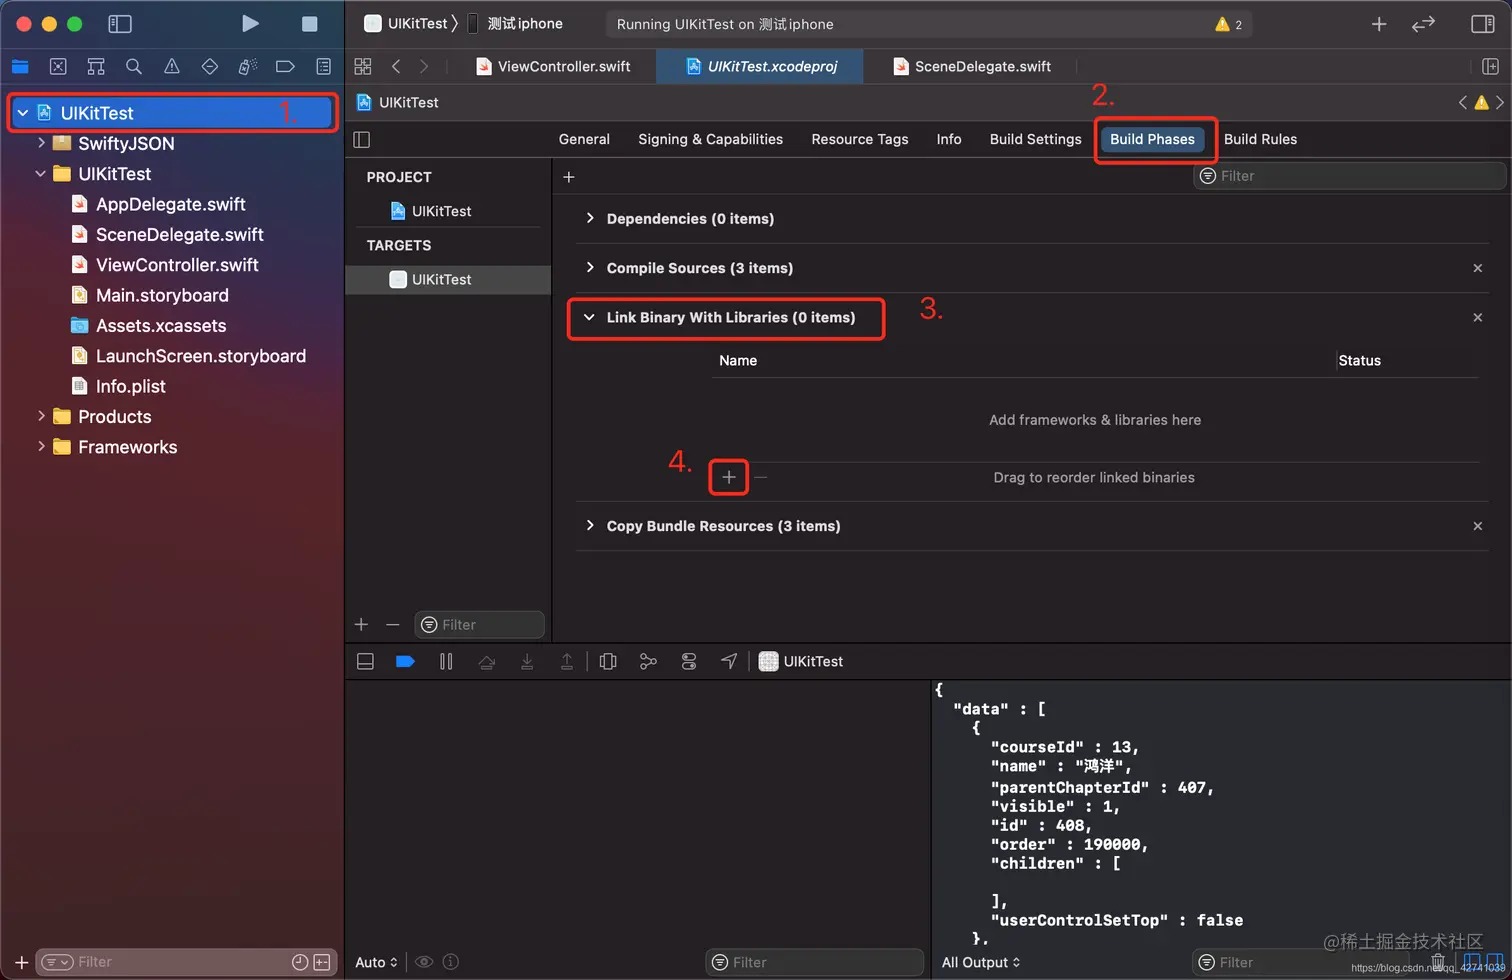The width and height of the screenshot is (1512, 980).
Task: Add an editor on the right
Action: (x=1490, y=67)
